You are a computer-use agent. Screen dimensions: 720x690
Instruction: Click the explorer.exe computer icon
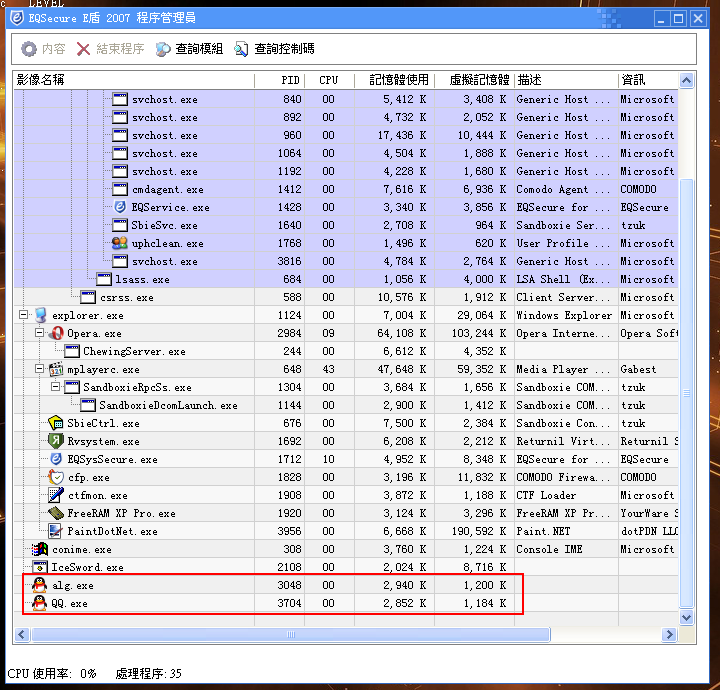[x=41, y=315]
